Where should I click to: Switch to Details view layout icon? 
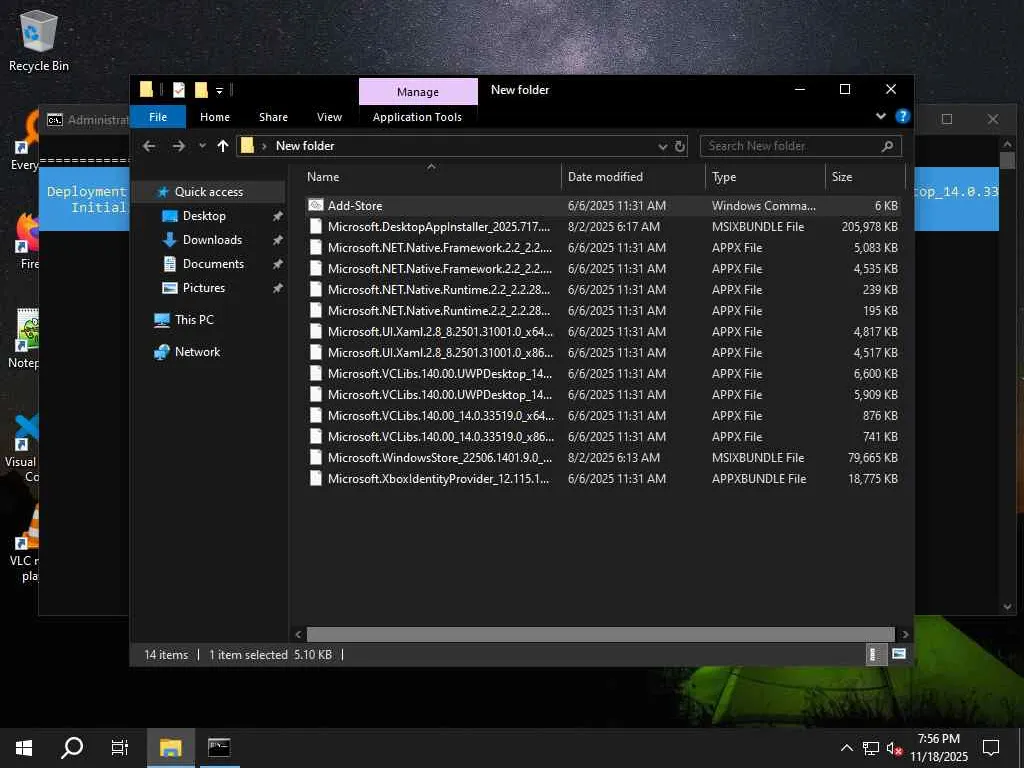tap(875, 654)
